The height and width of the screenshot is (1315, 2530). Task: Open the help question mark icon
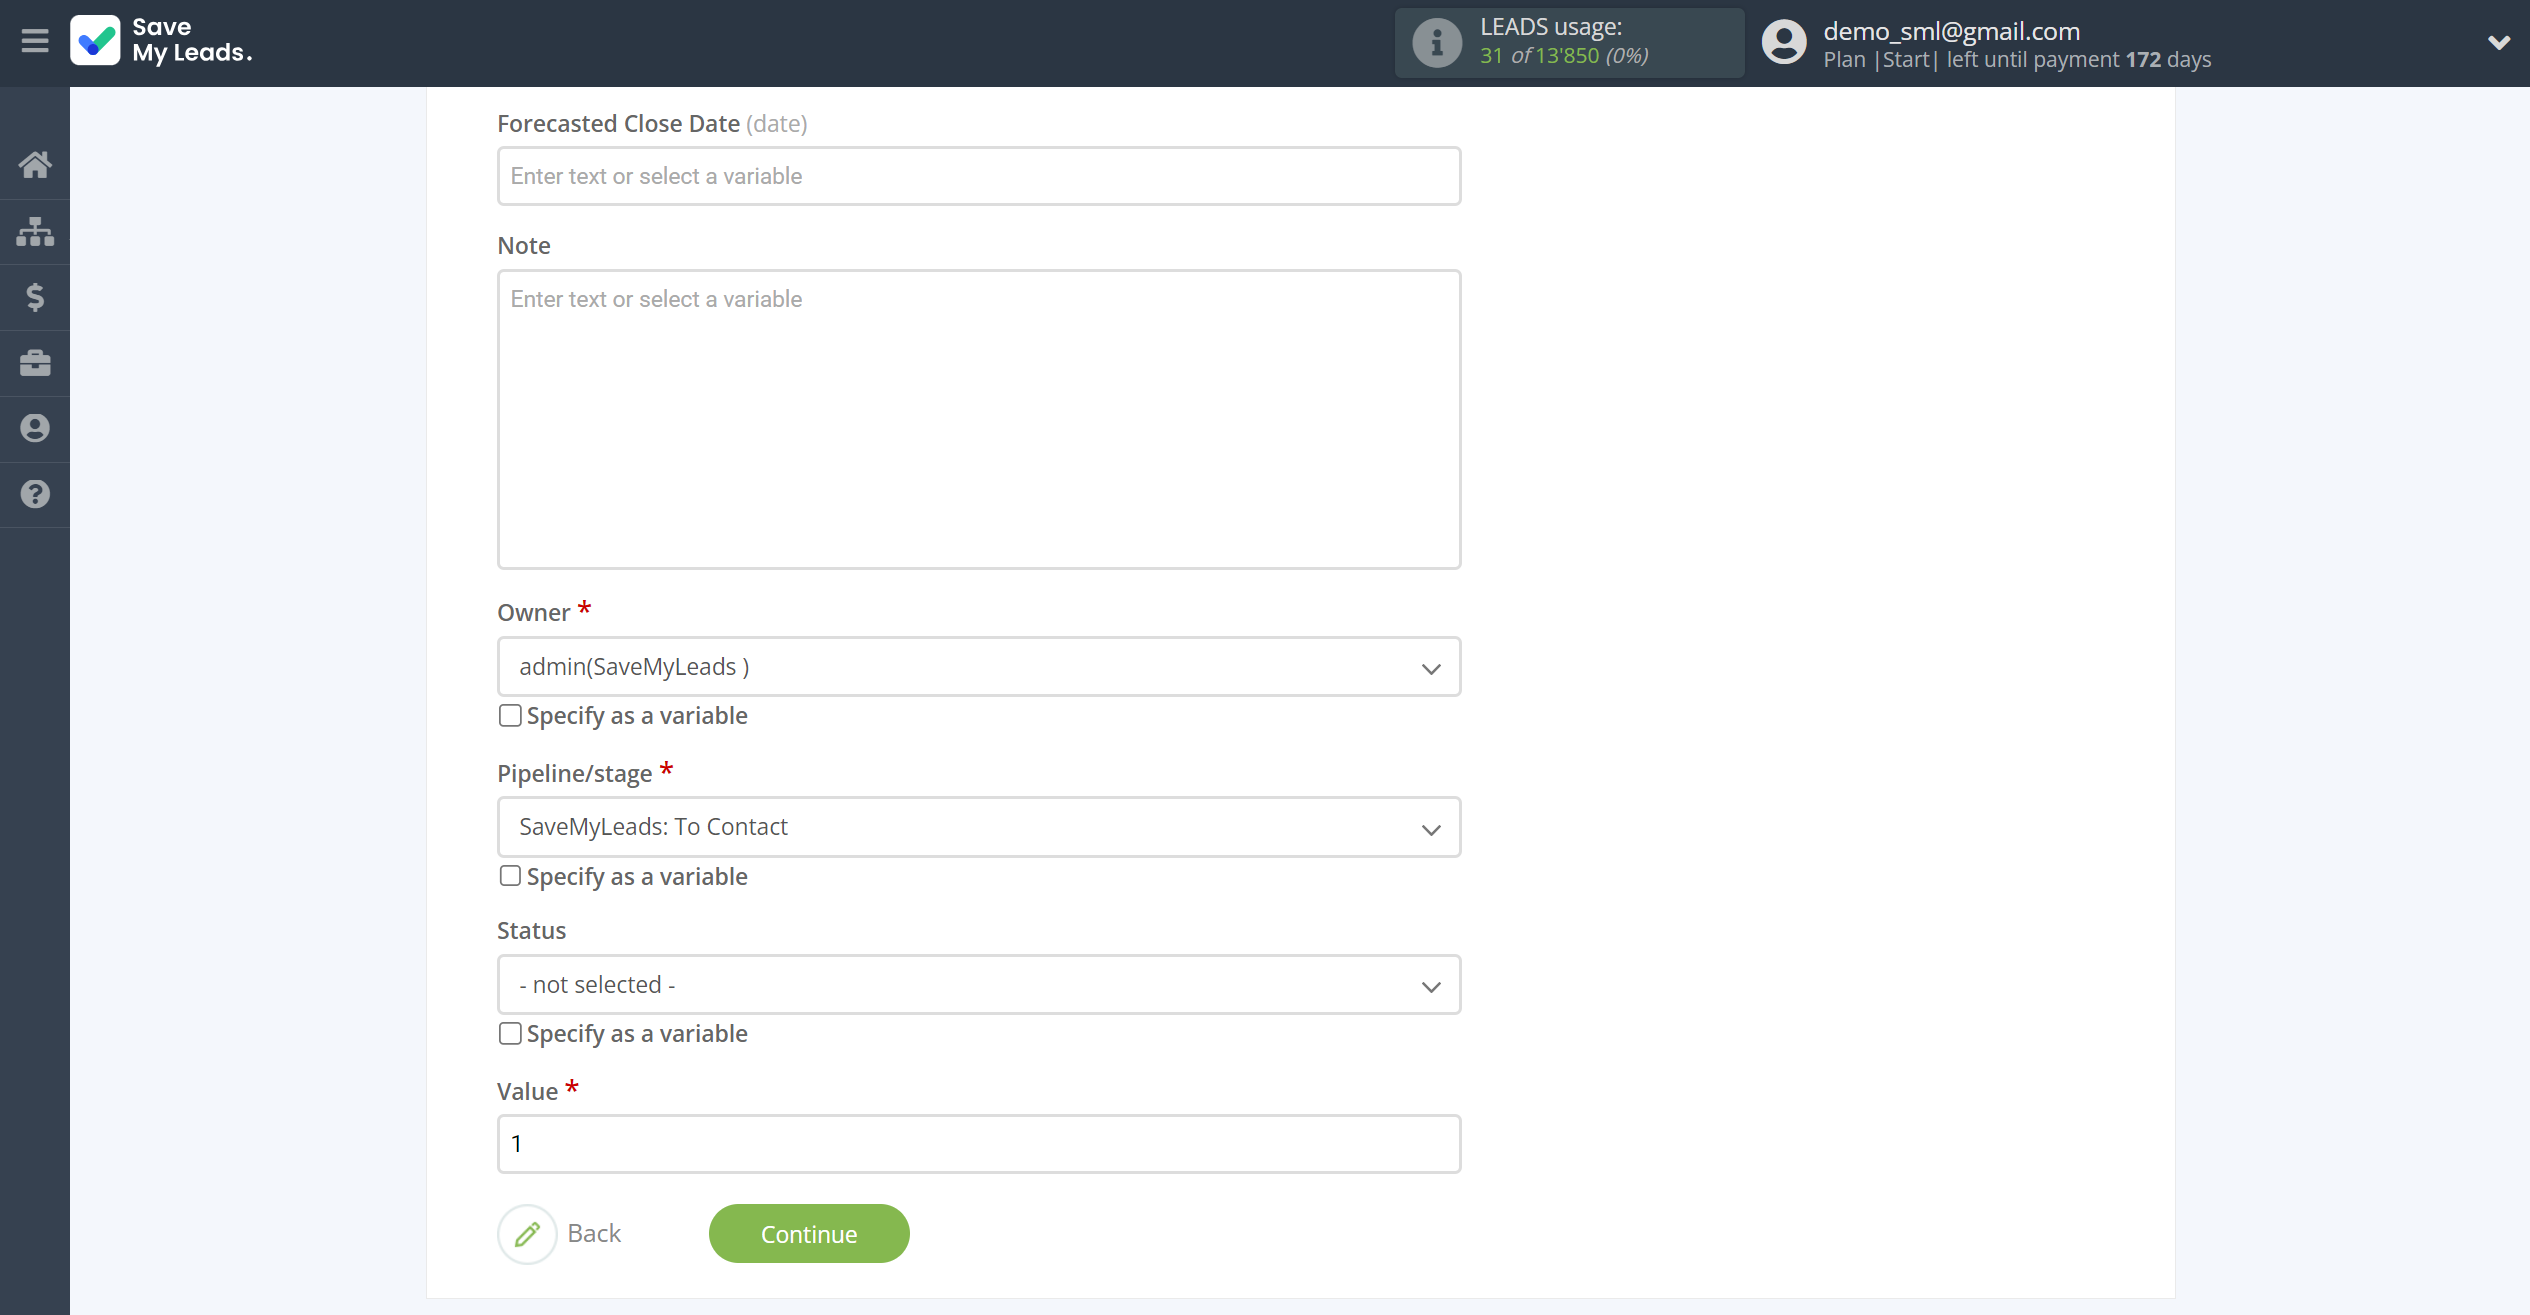point(35,494)
